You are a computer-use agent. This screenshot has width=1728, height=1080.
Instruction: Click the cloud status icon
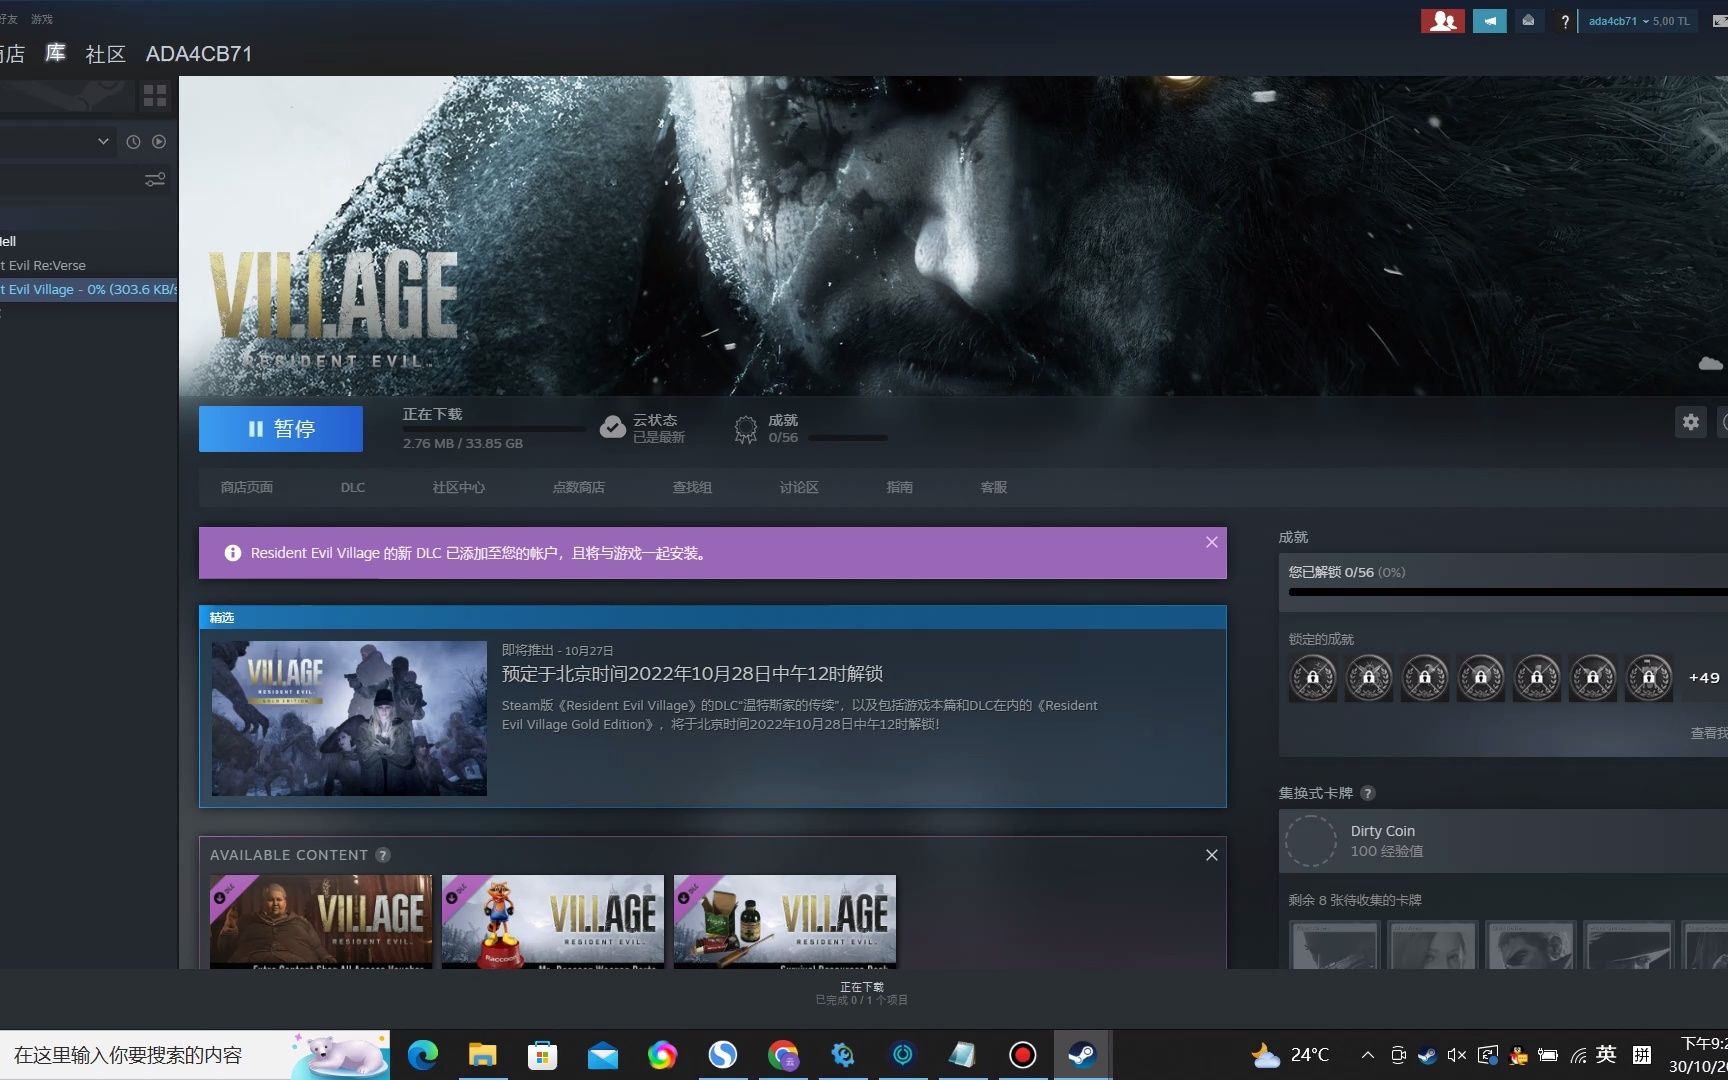point(612,428)
